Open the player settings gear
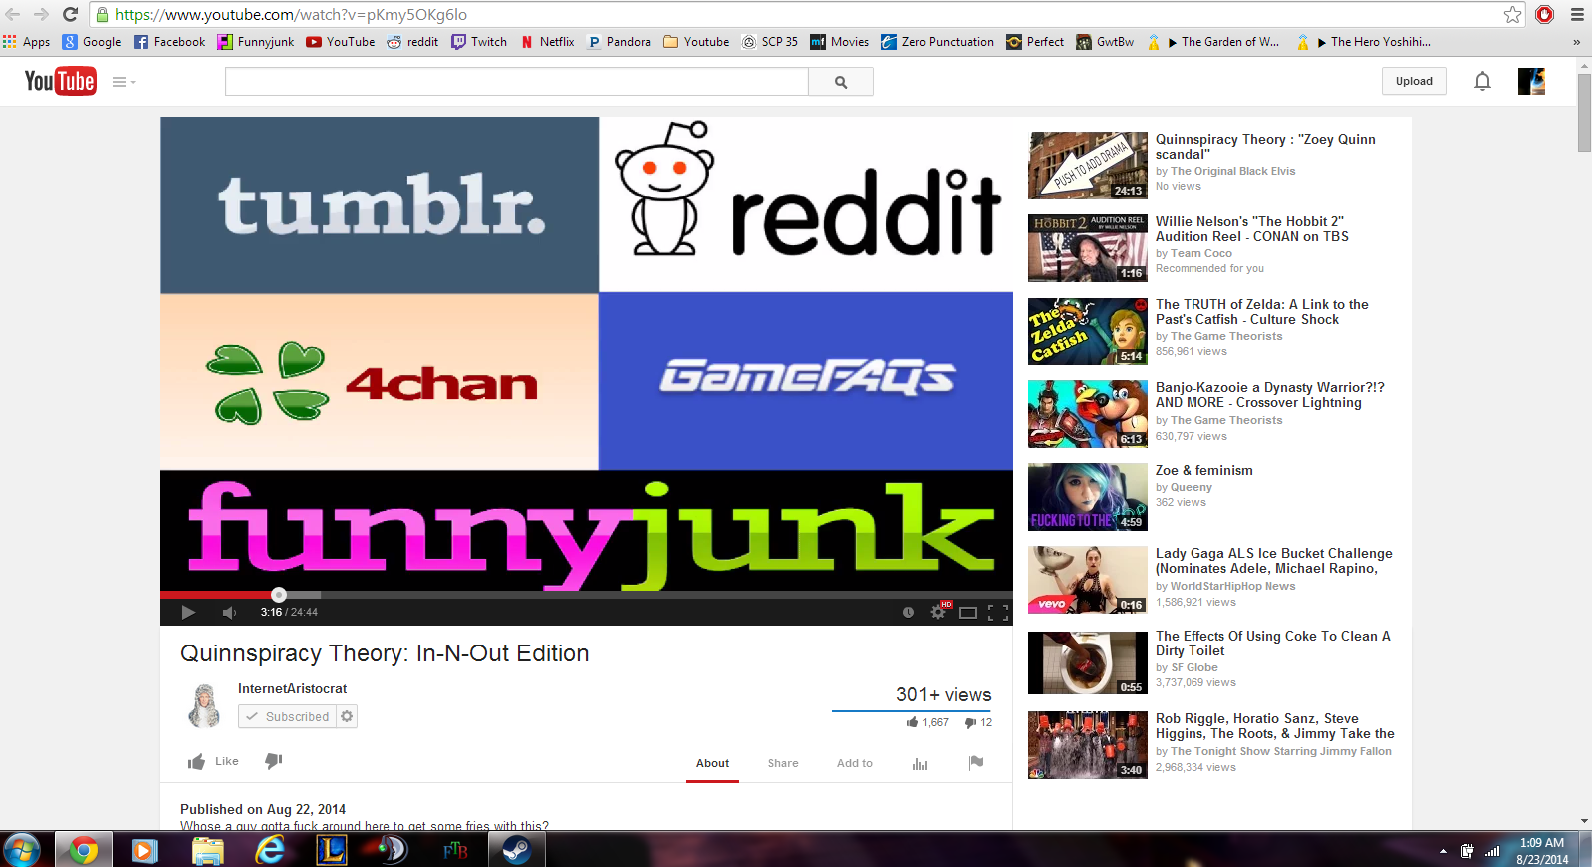 tap(938, 612)
